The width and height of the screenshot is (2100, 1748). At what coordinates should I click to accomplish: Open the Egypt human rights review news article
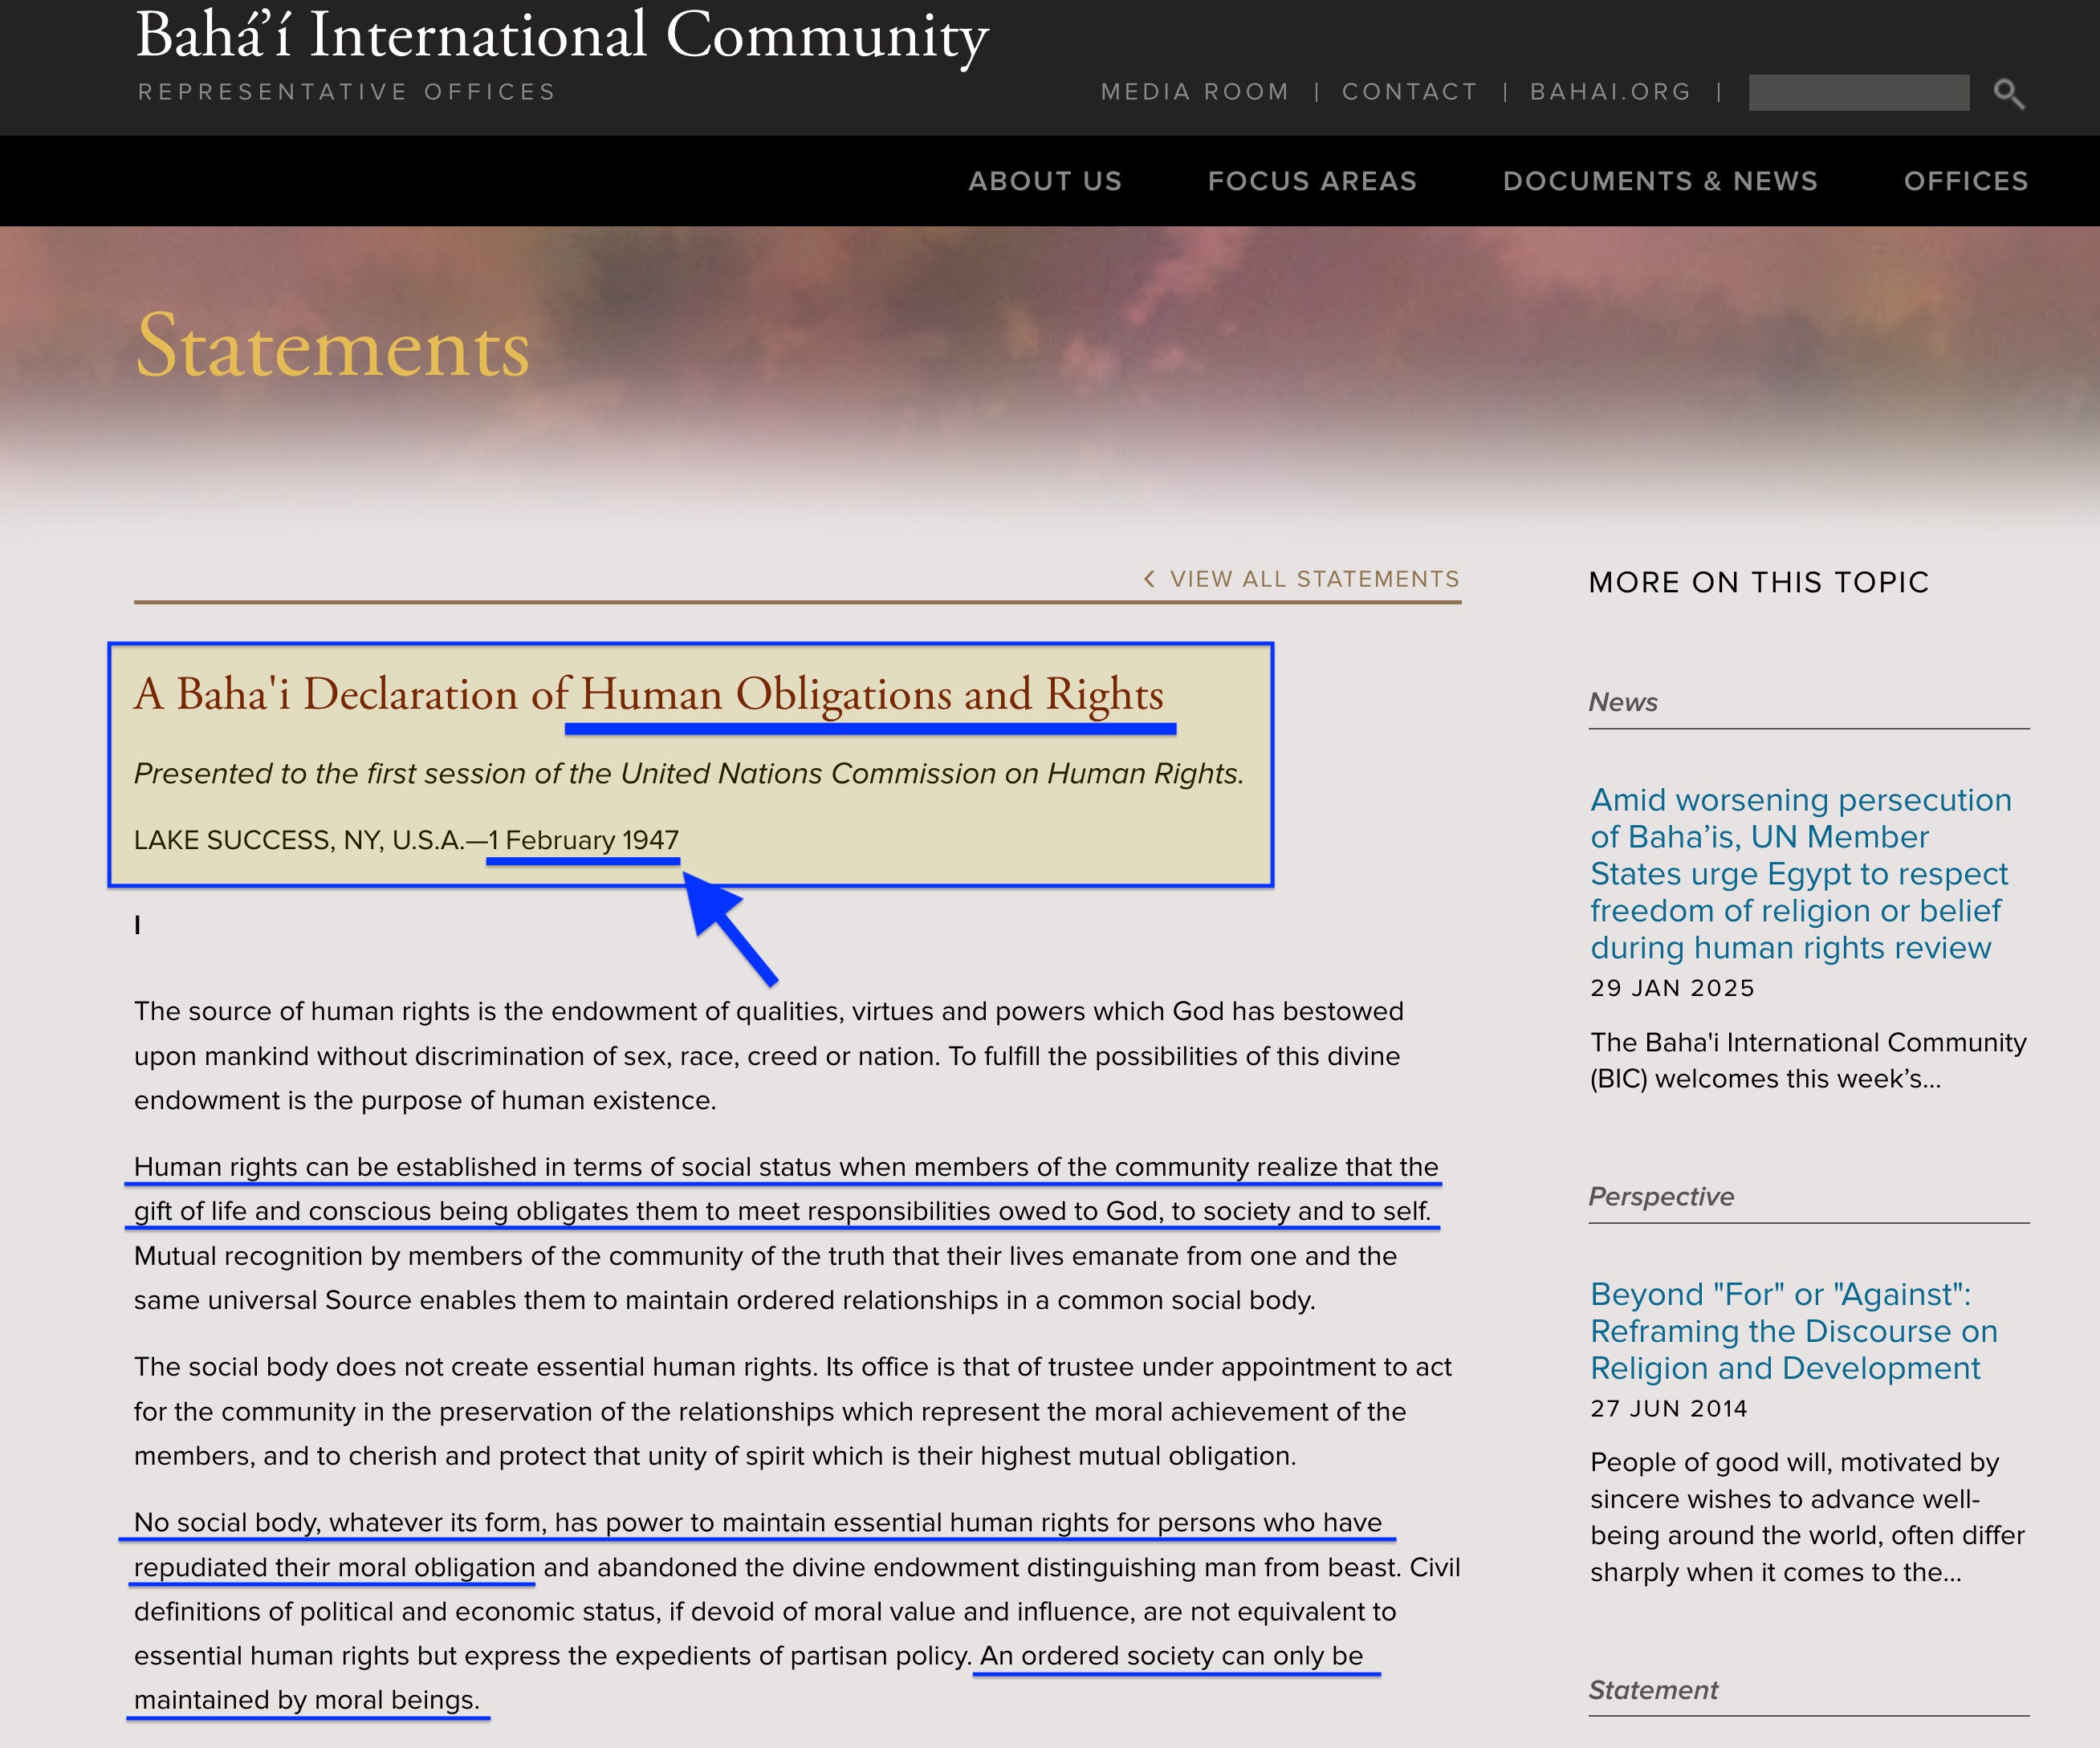[x=1800, y=873]
